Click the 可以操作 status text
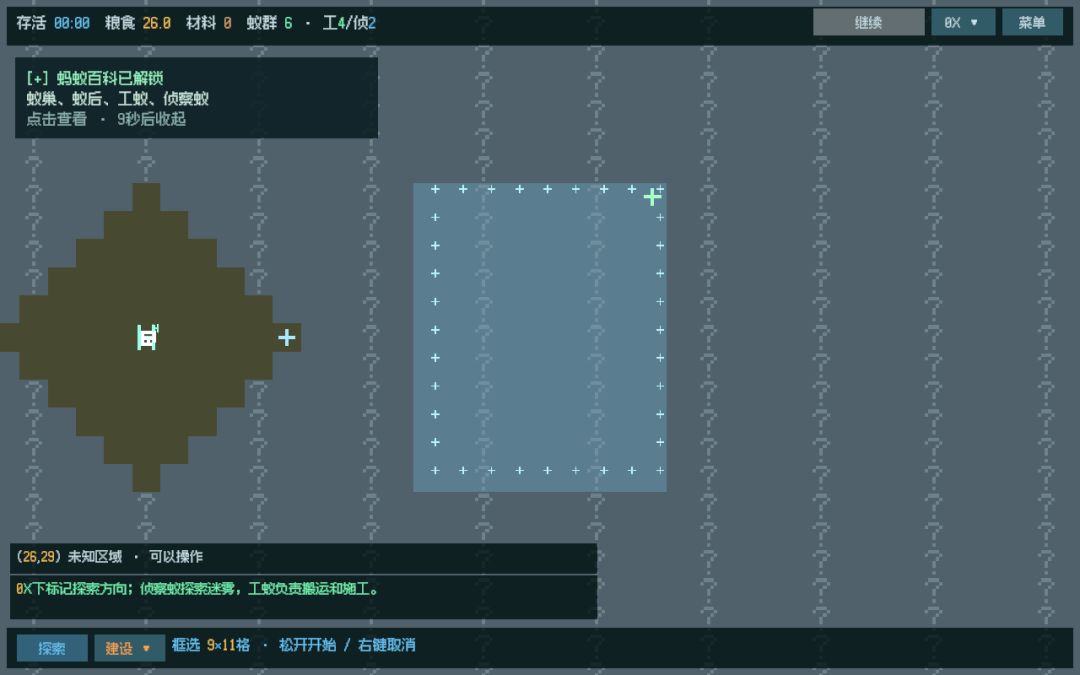This screenshot has height=675, width=1080. click(x=176, y=557)
